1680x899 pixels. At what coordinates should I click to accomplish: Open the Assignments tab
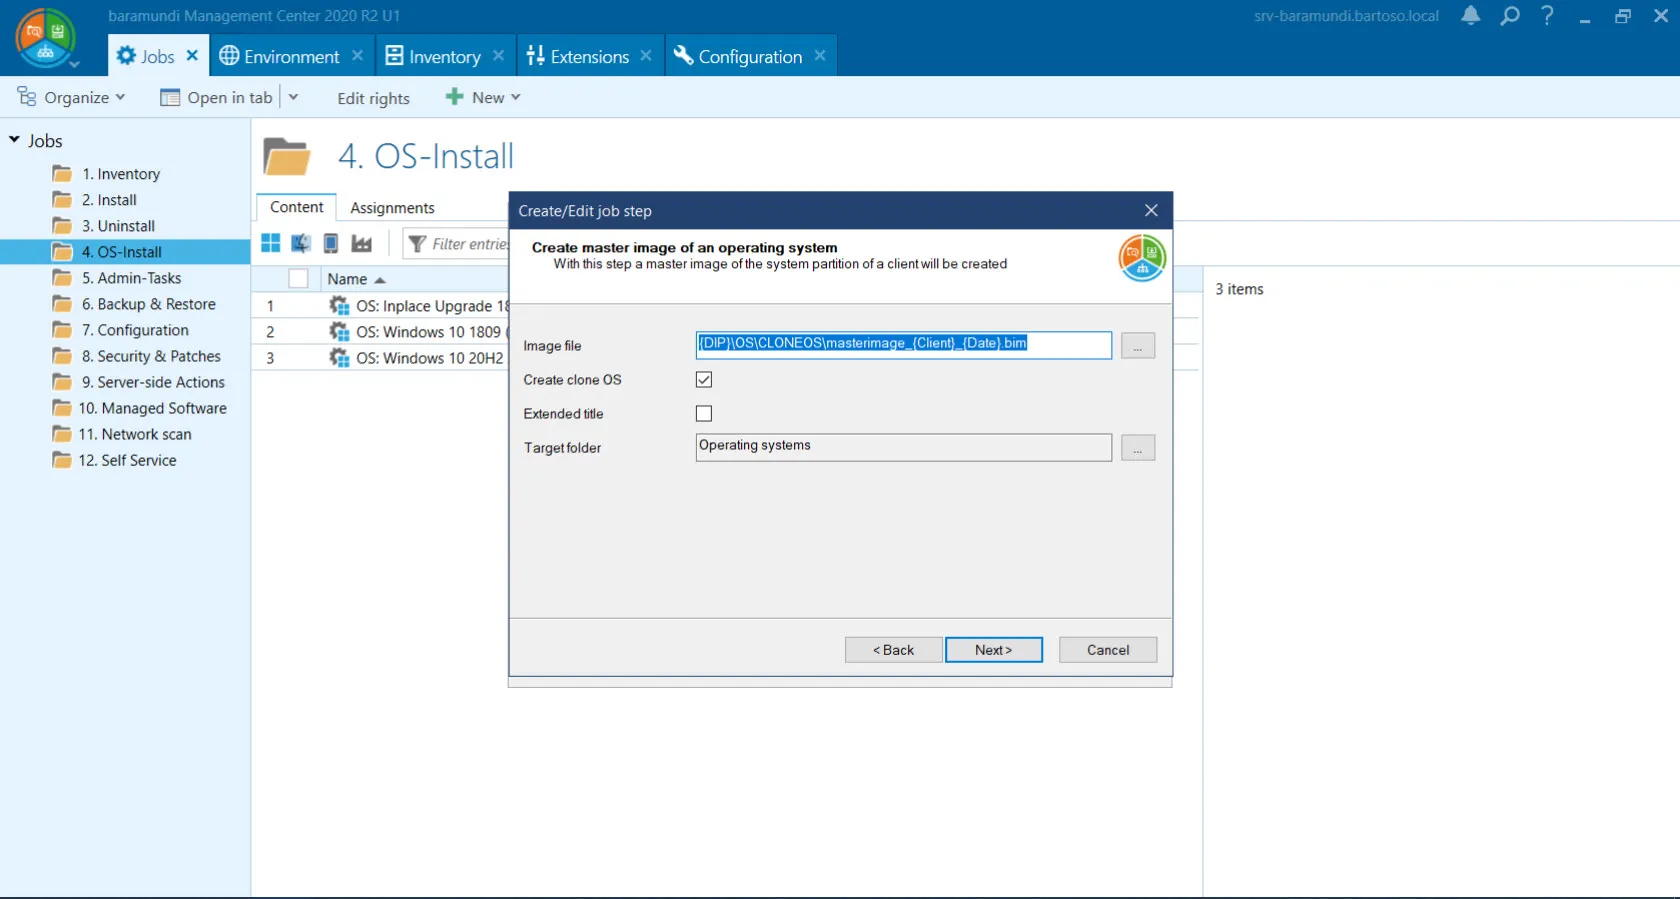coord(392,208)
